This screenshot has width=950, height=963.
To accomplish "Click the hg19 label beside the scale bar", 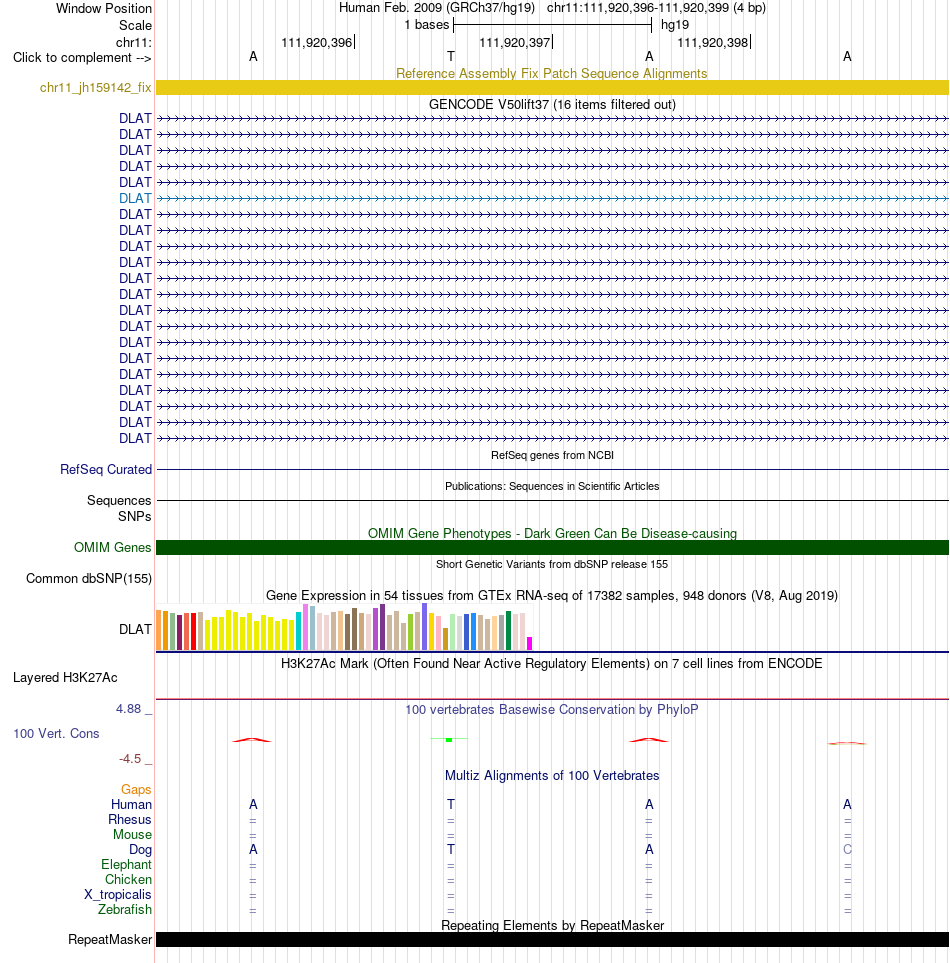I will click(x=675, y=25).
